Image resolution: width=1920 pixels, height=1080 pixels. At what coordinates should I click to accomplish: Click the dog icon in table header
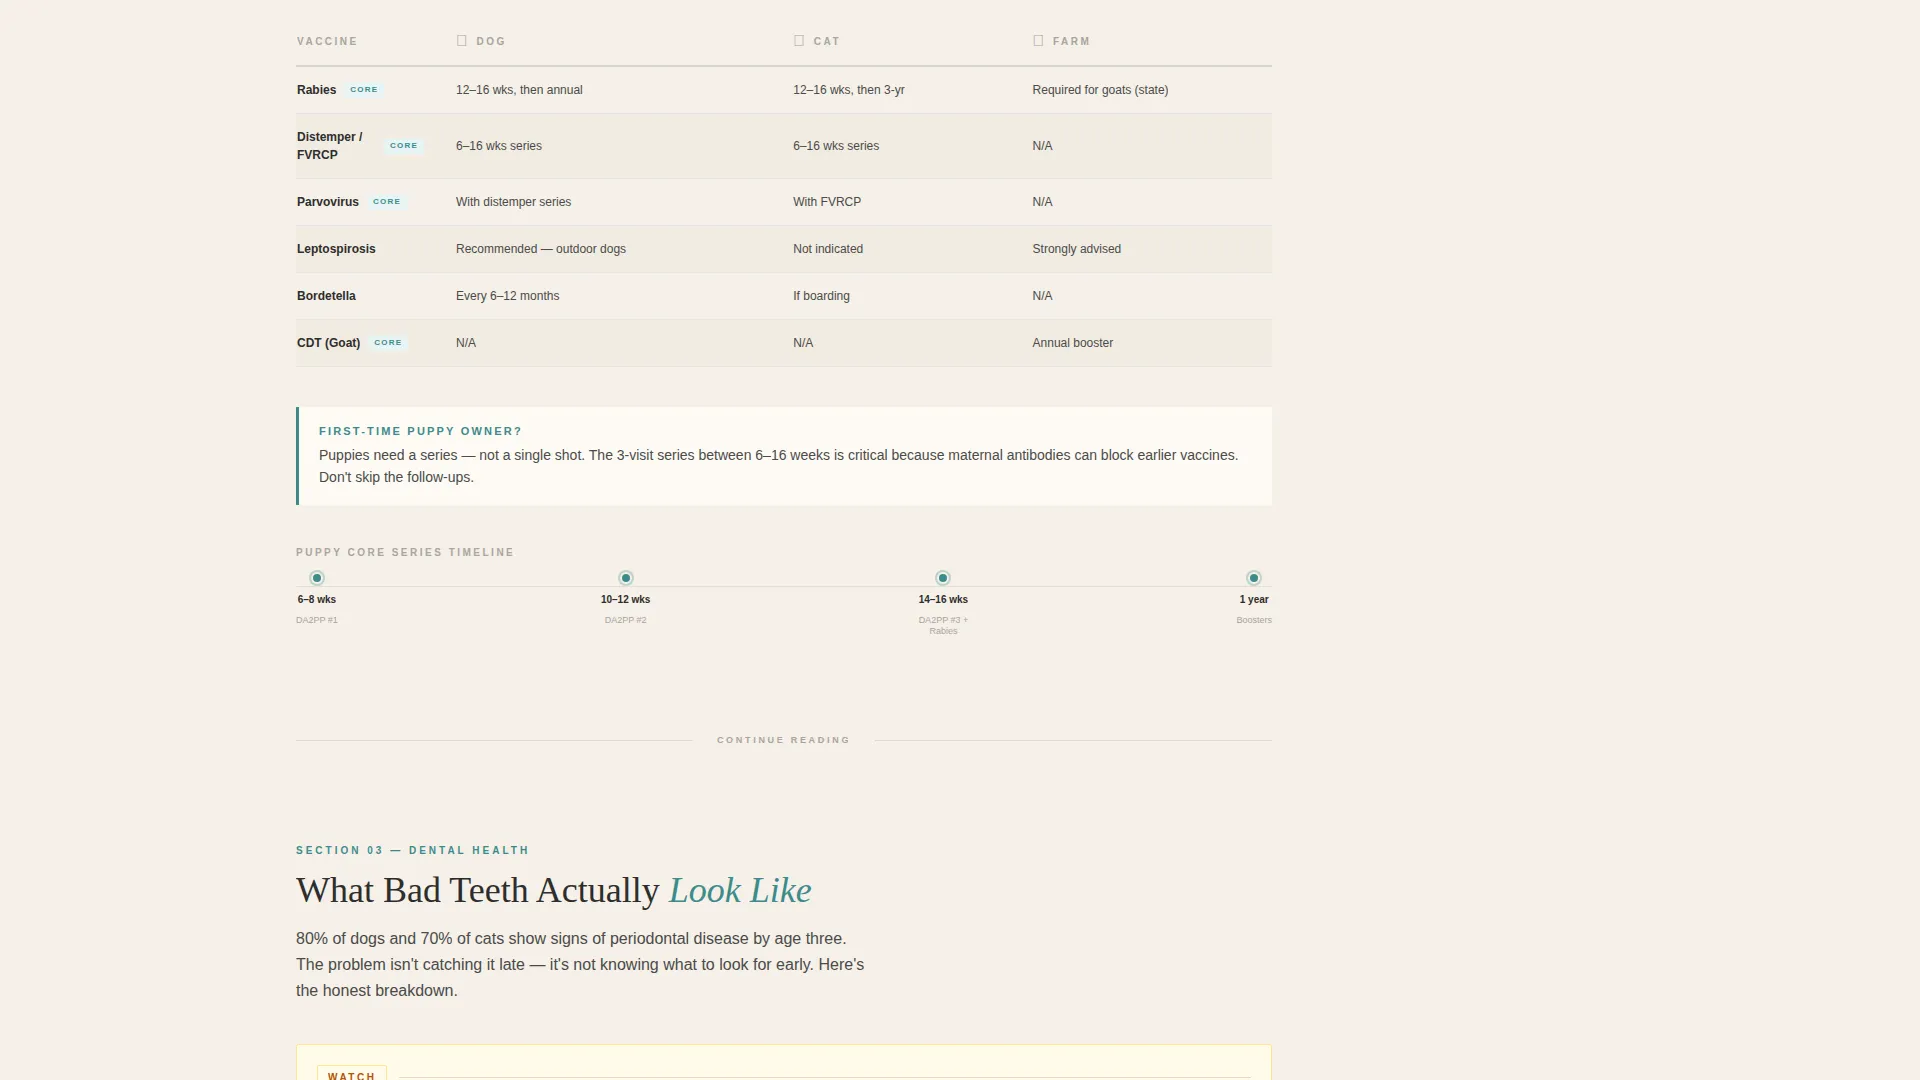[x=462, y=41]
